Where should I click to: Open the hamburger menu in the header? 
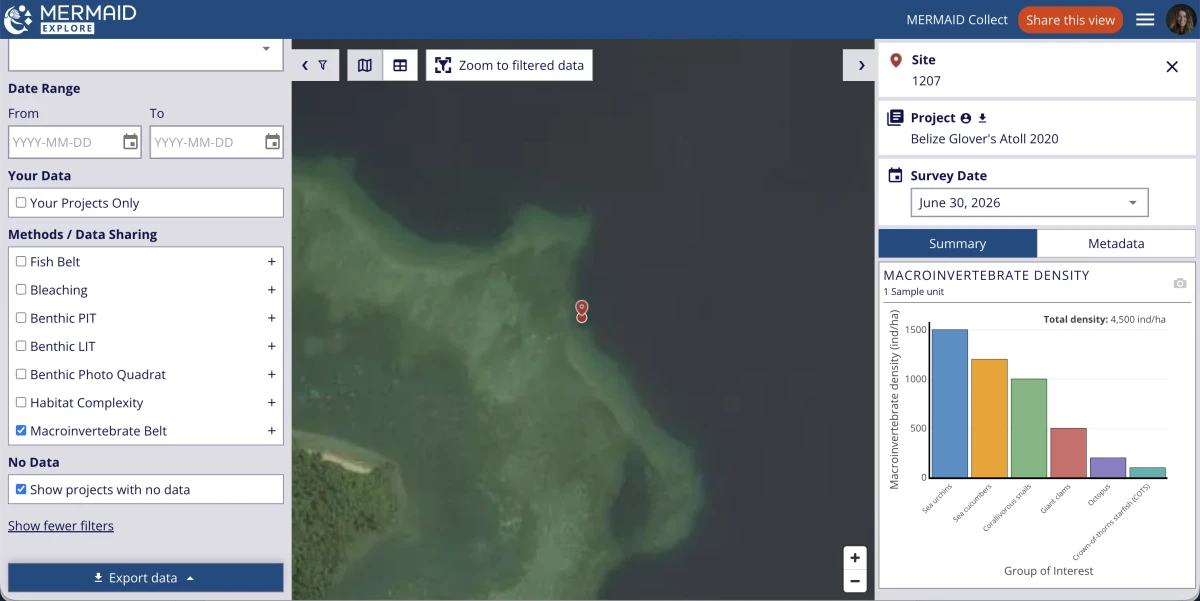point(1145,20)
